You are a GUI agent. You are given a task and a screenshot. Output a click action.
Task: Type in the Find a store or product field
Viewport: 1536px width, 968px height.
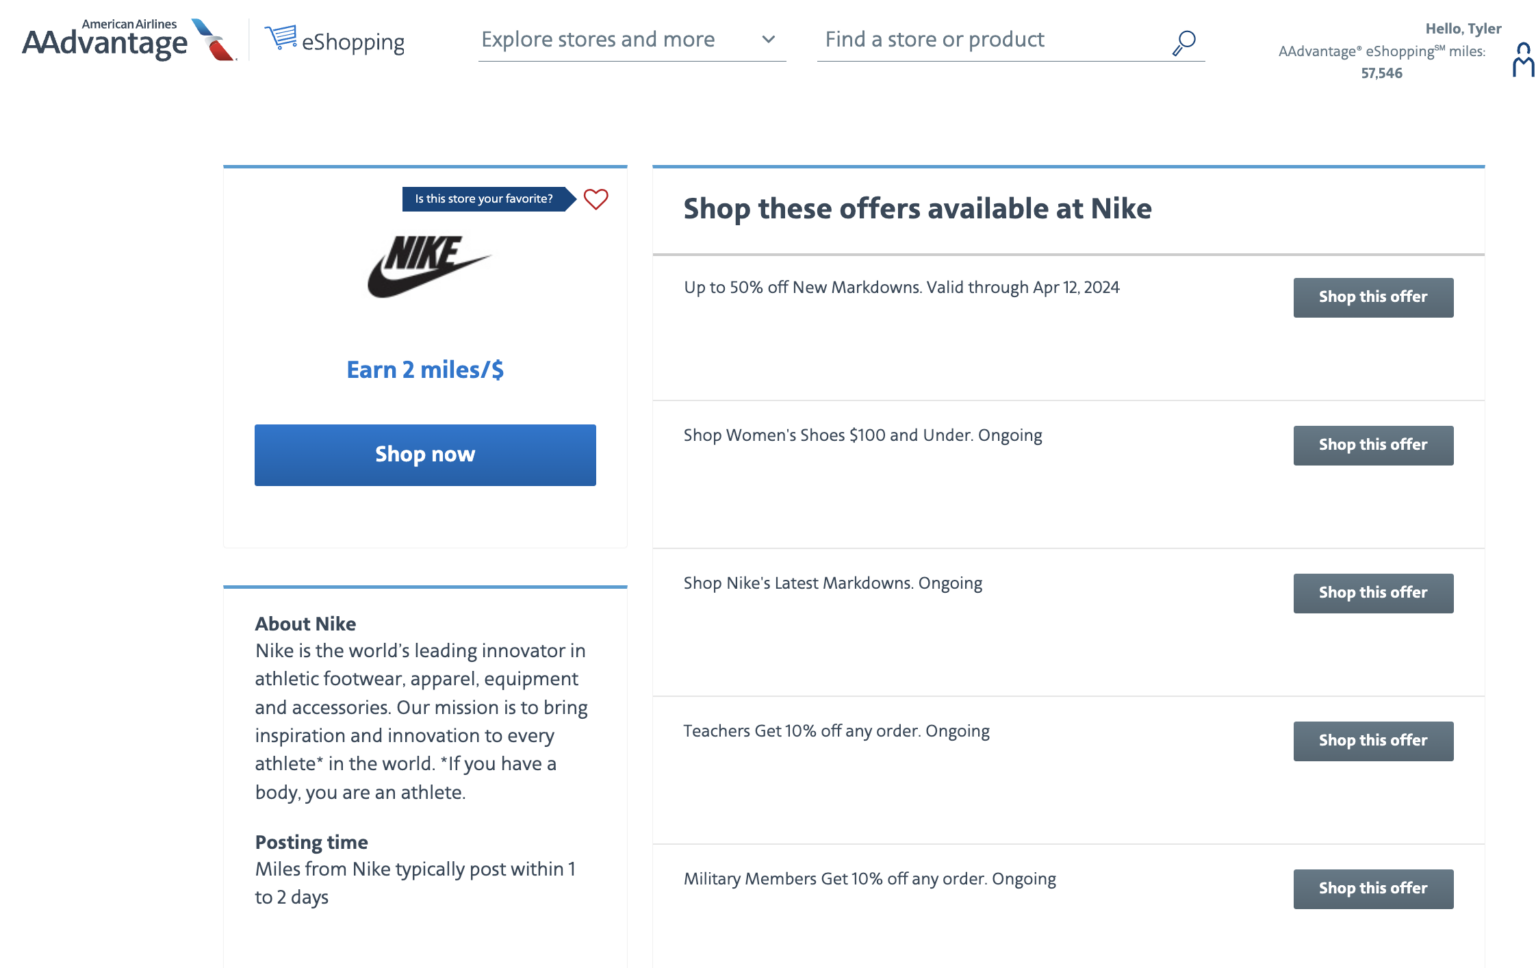click(x=990, y=40)
